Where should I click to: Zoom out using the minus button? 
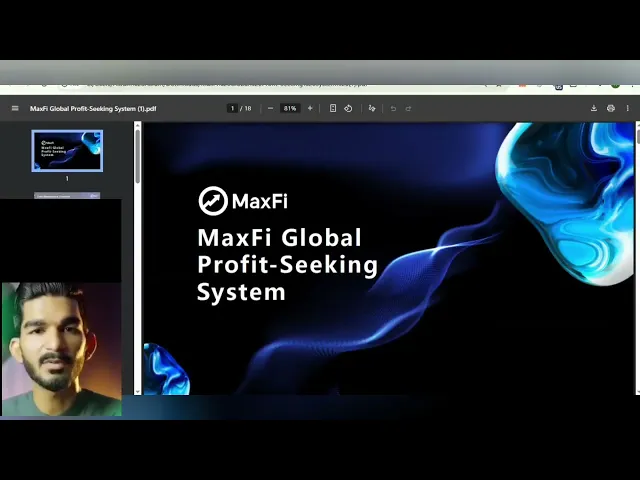pos(270,108)
